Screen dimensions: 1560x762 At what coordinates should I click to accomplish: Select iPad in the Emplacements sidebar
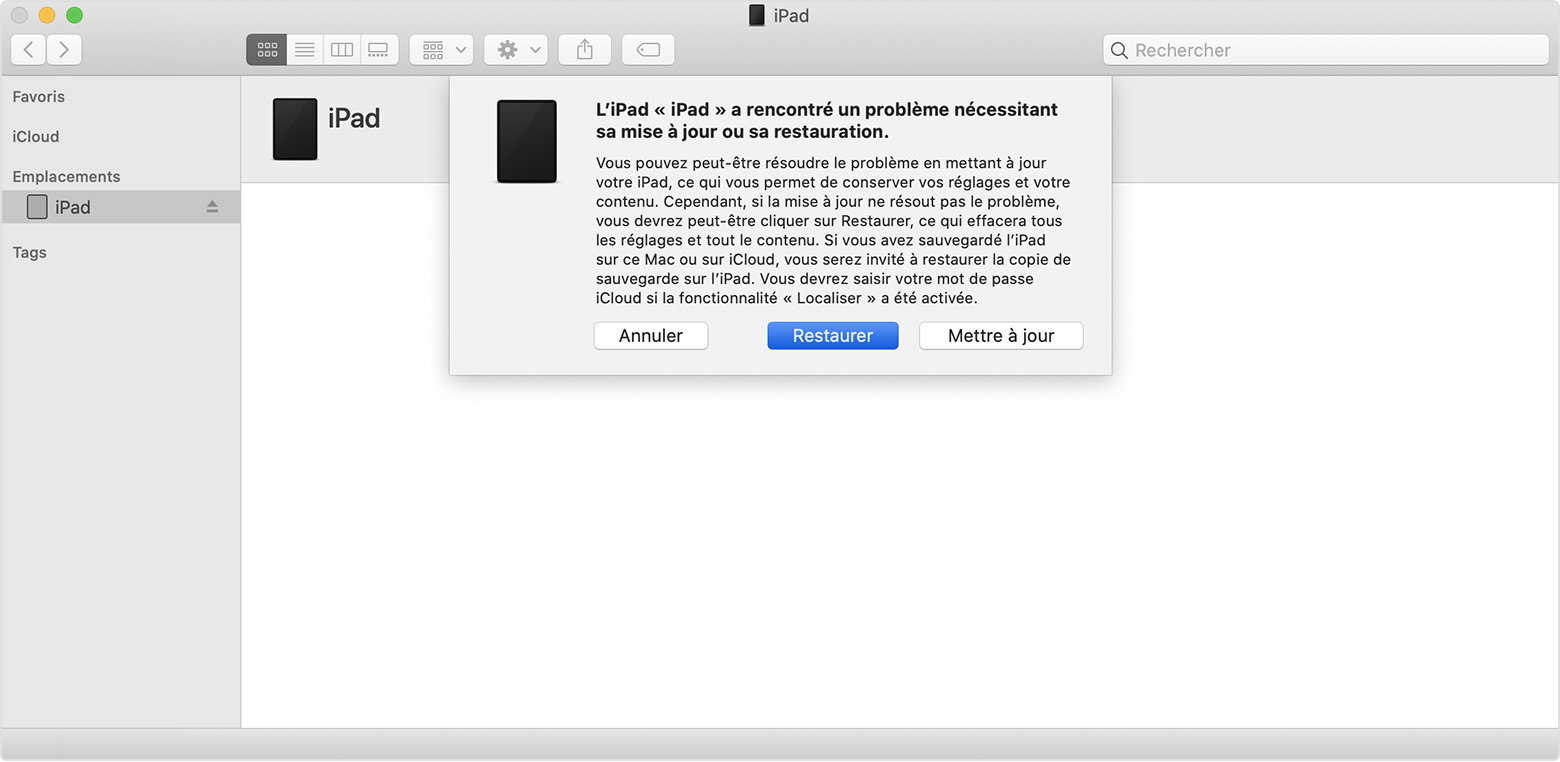pos(73,207)
